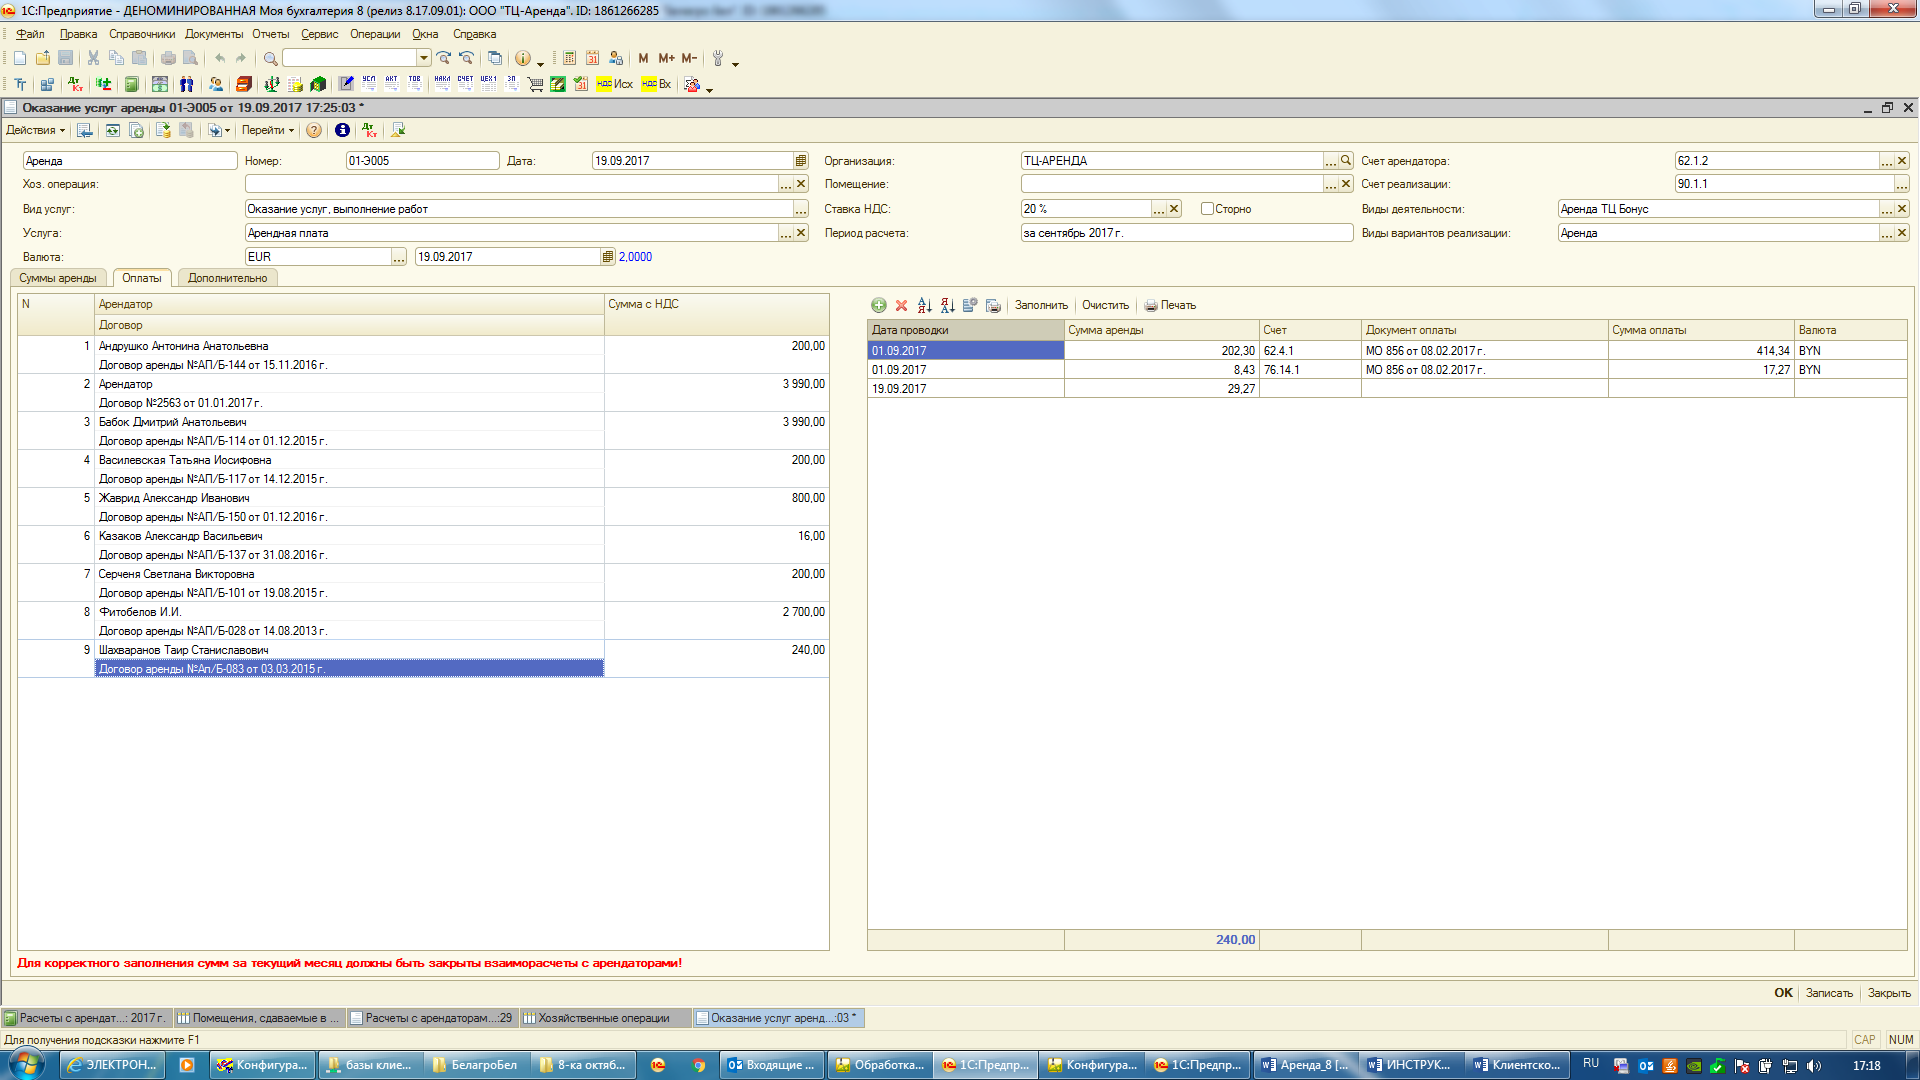Click the Заполнить button
Screen dimensions: 1920x1080
(1040, 305)
